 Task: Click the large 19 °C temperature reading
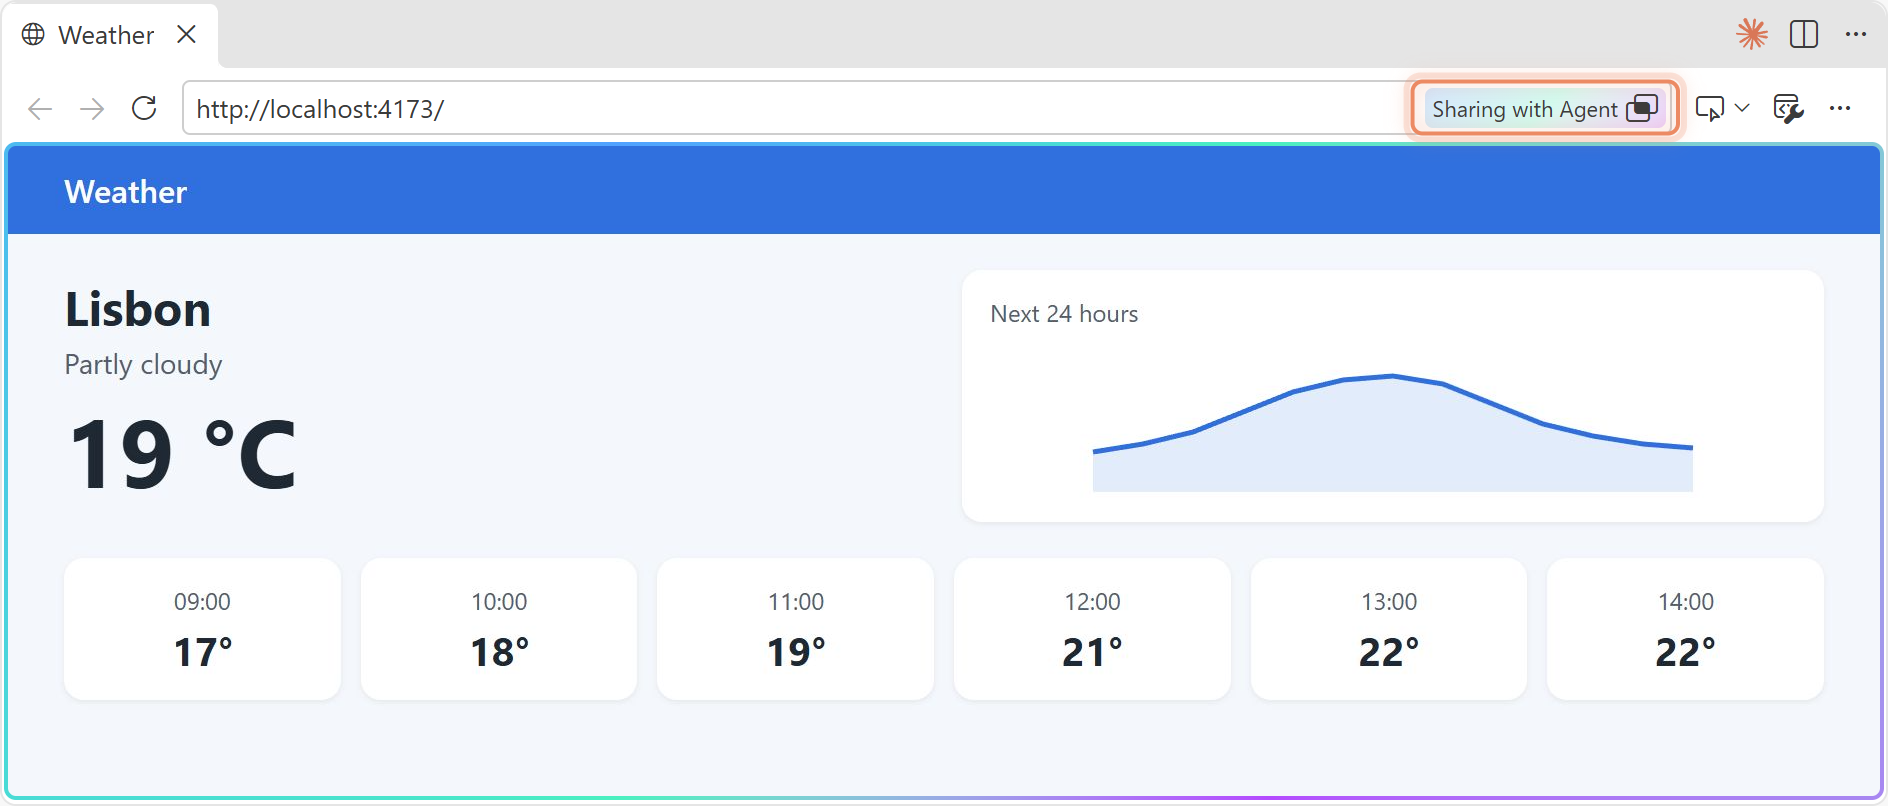pyautogui.click(x=183, y=455)
